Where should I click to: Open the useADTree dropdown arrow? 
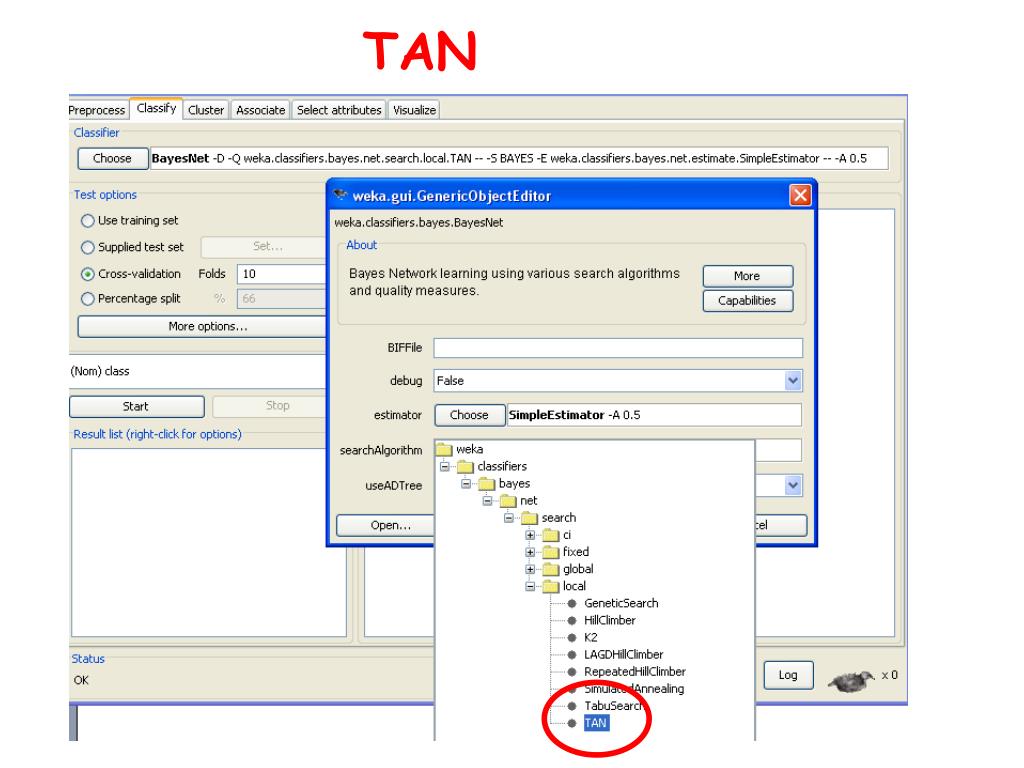pos(793,485)
